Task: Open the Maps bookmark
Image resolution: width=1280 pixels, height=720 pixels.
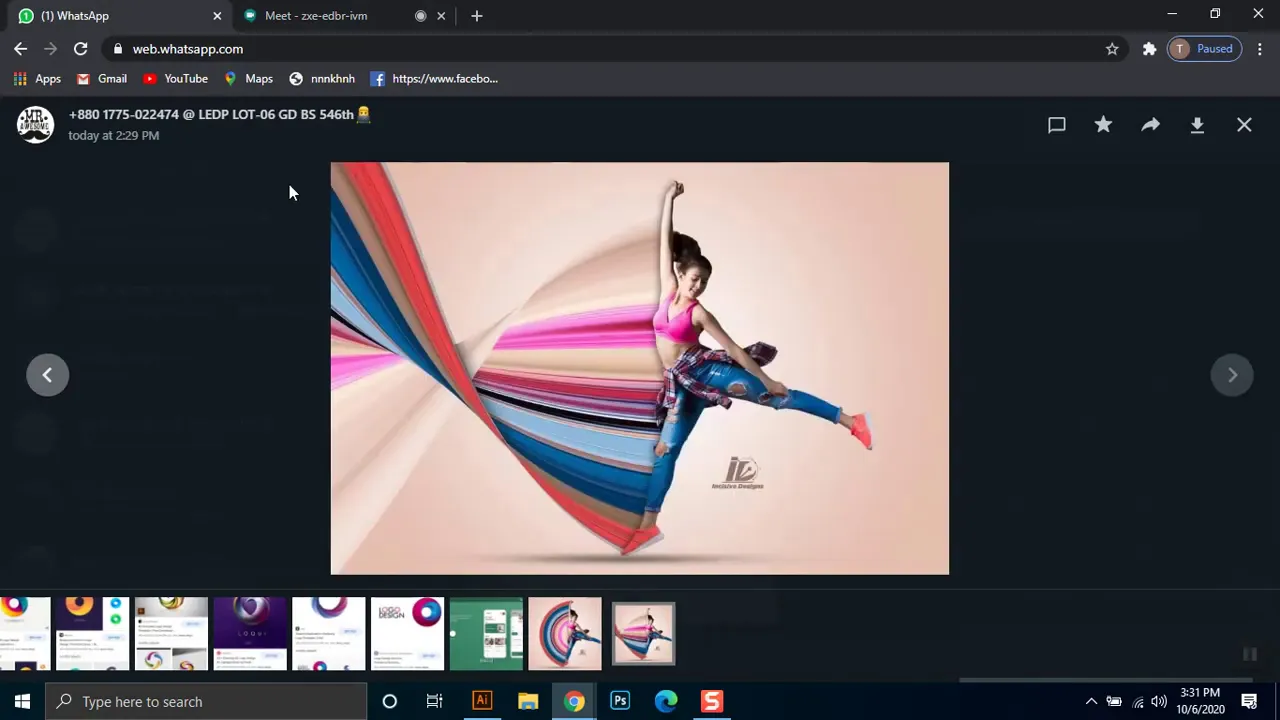Action: [248, 79]
